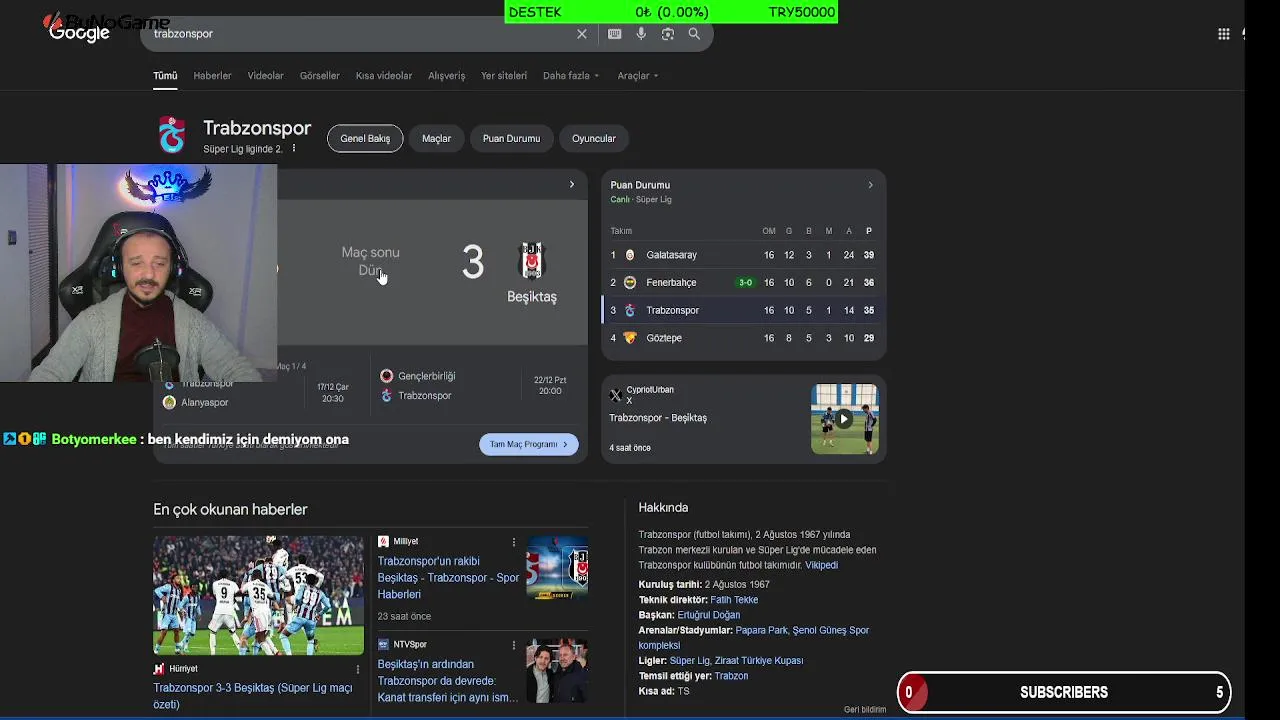The height and width of the screenshot is (720, 1280).
Task: Open Google Lens image search icon
Action: pyautogui.click(x=667, y=34)
